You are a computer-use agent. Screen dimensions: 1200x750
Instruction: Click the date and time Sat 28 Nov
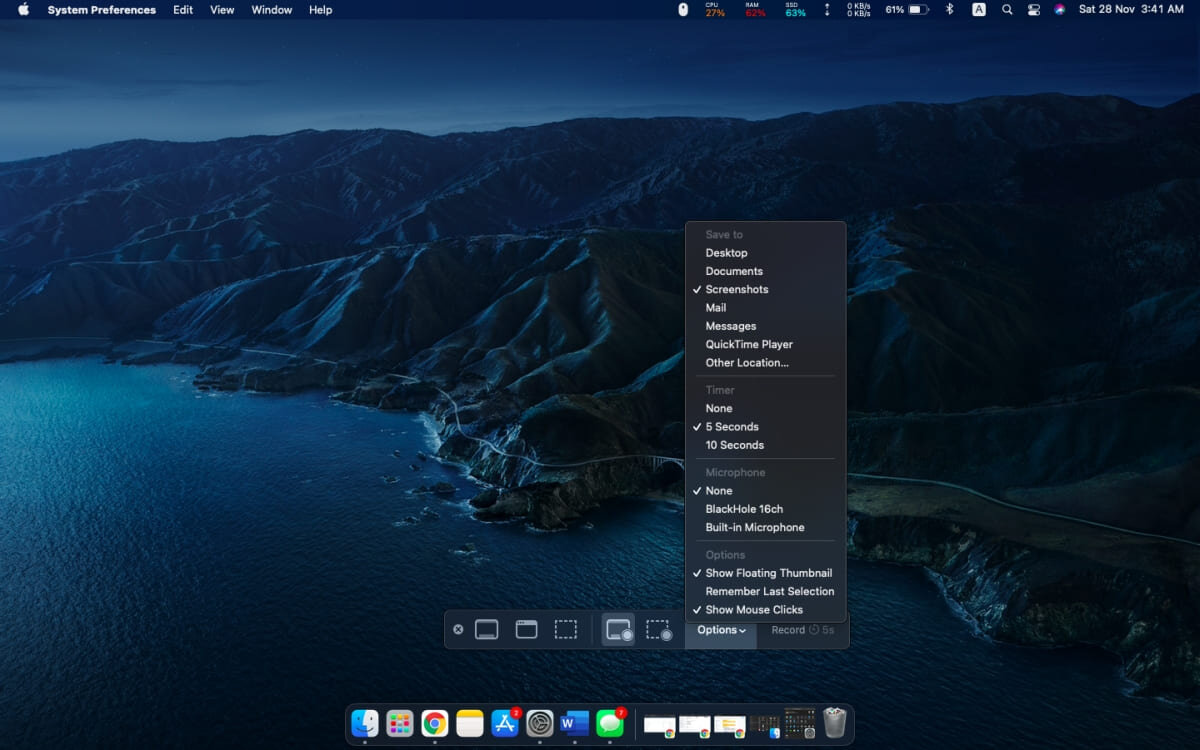tap(1132, 10)
